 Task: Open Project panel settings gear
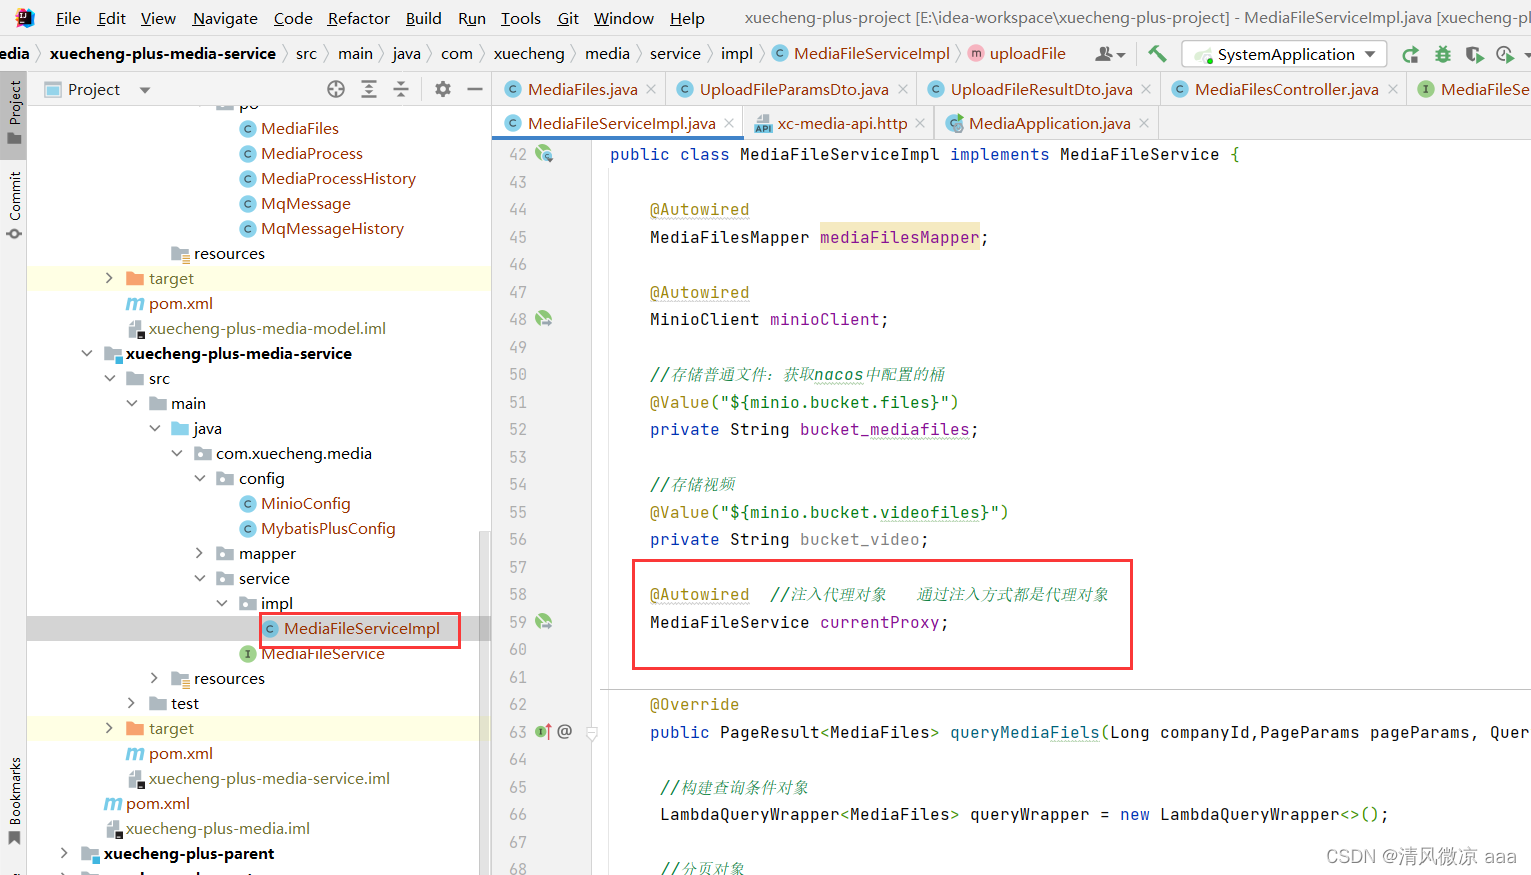(443, 89)
